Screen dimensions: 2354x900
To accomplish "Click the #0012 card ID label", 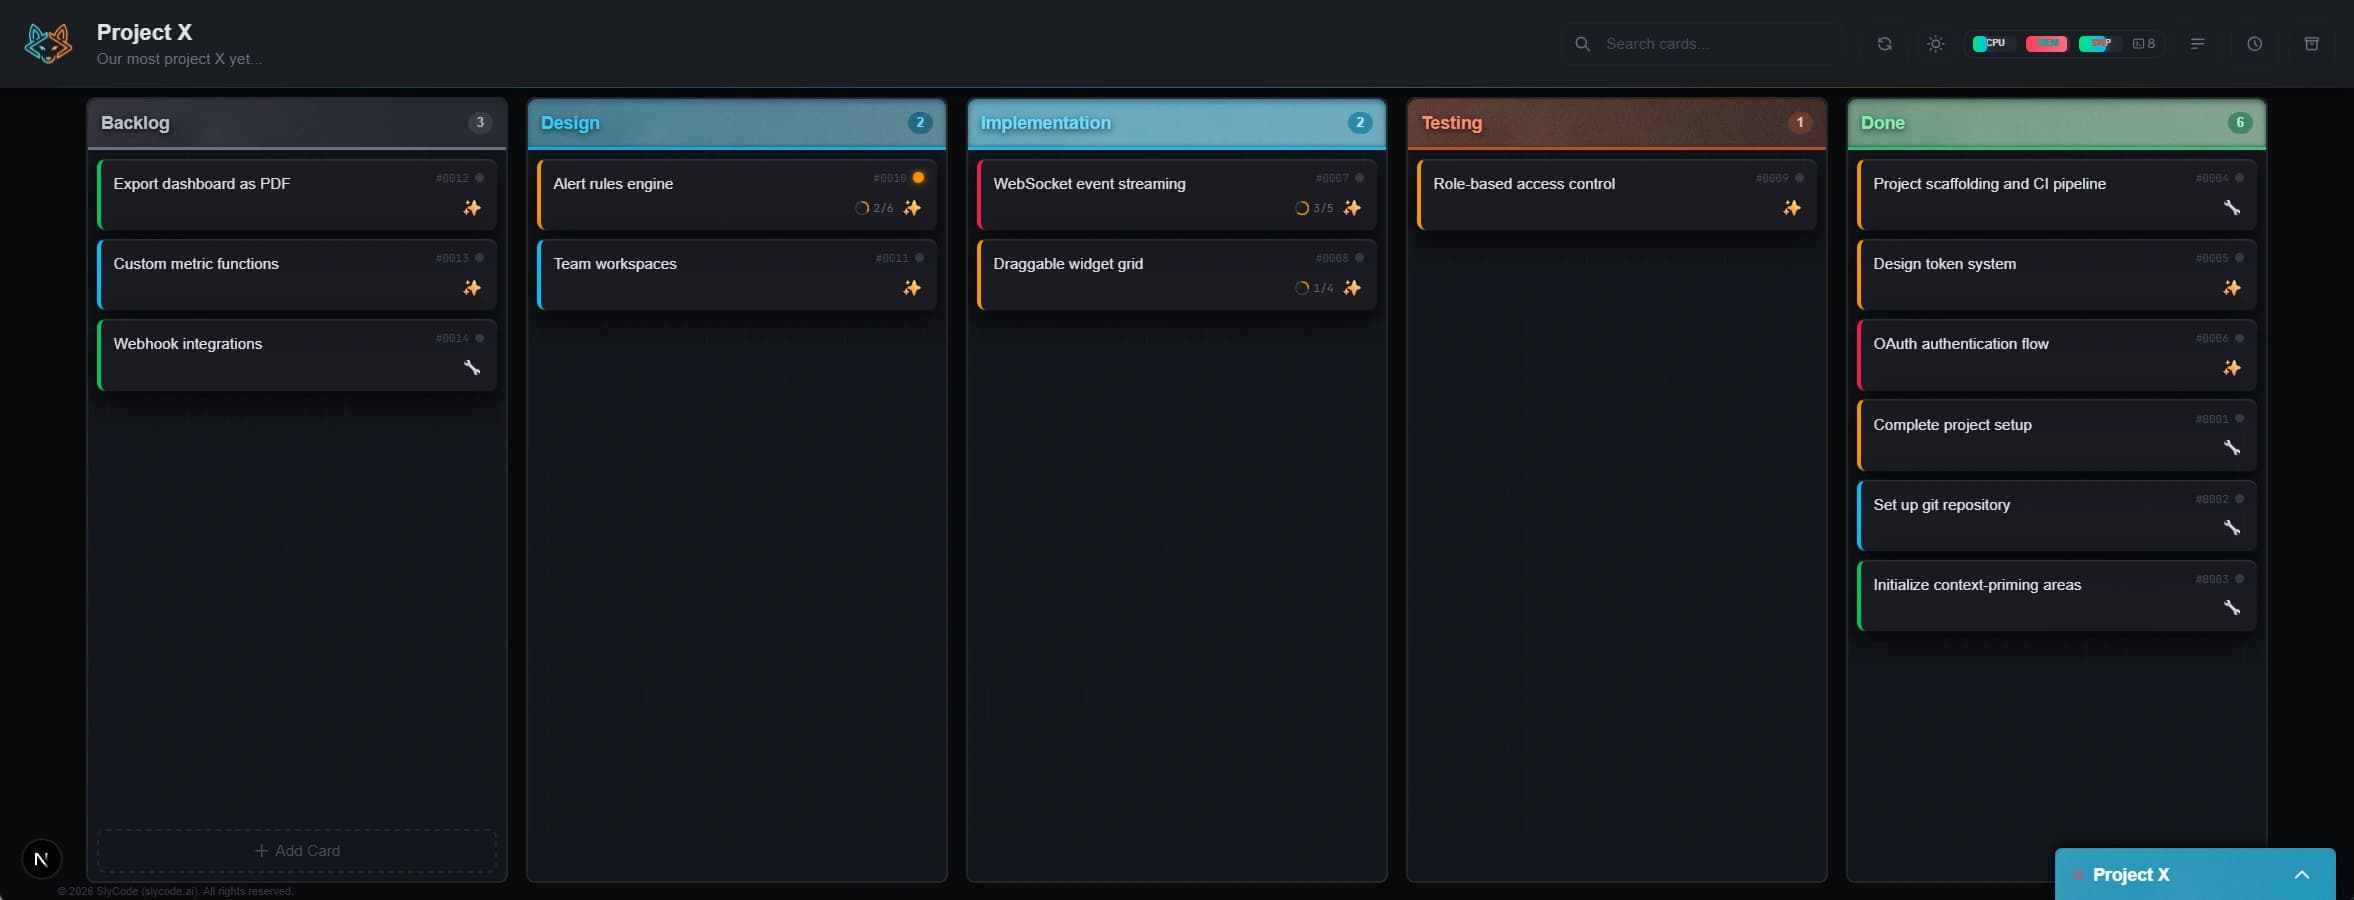I will click(x=452, y=178).
